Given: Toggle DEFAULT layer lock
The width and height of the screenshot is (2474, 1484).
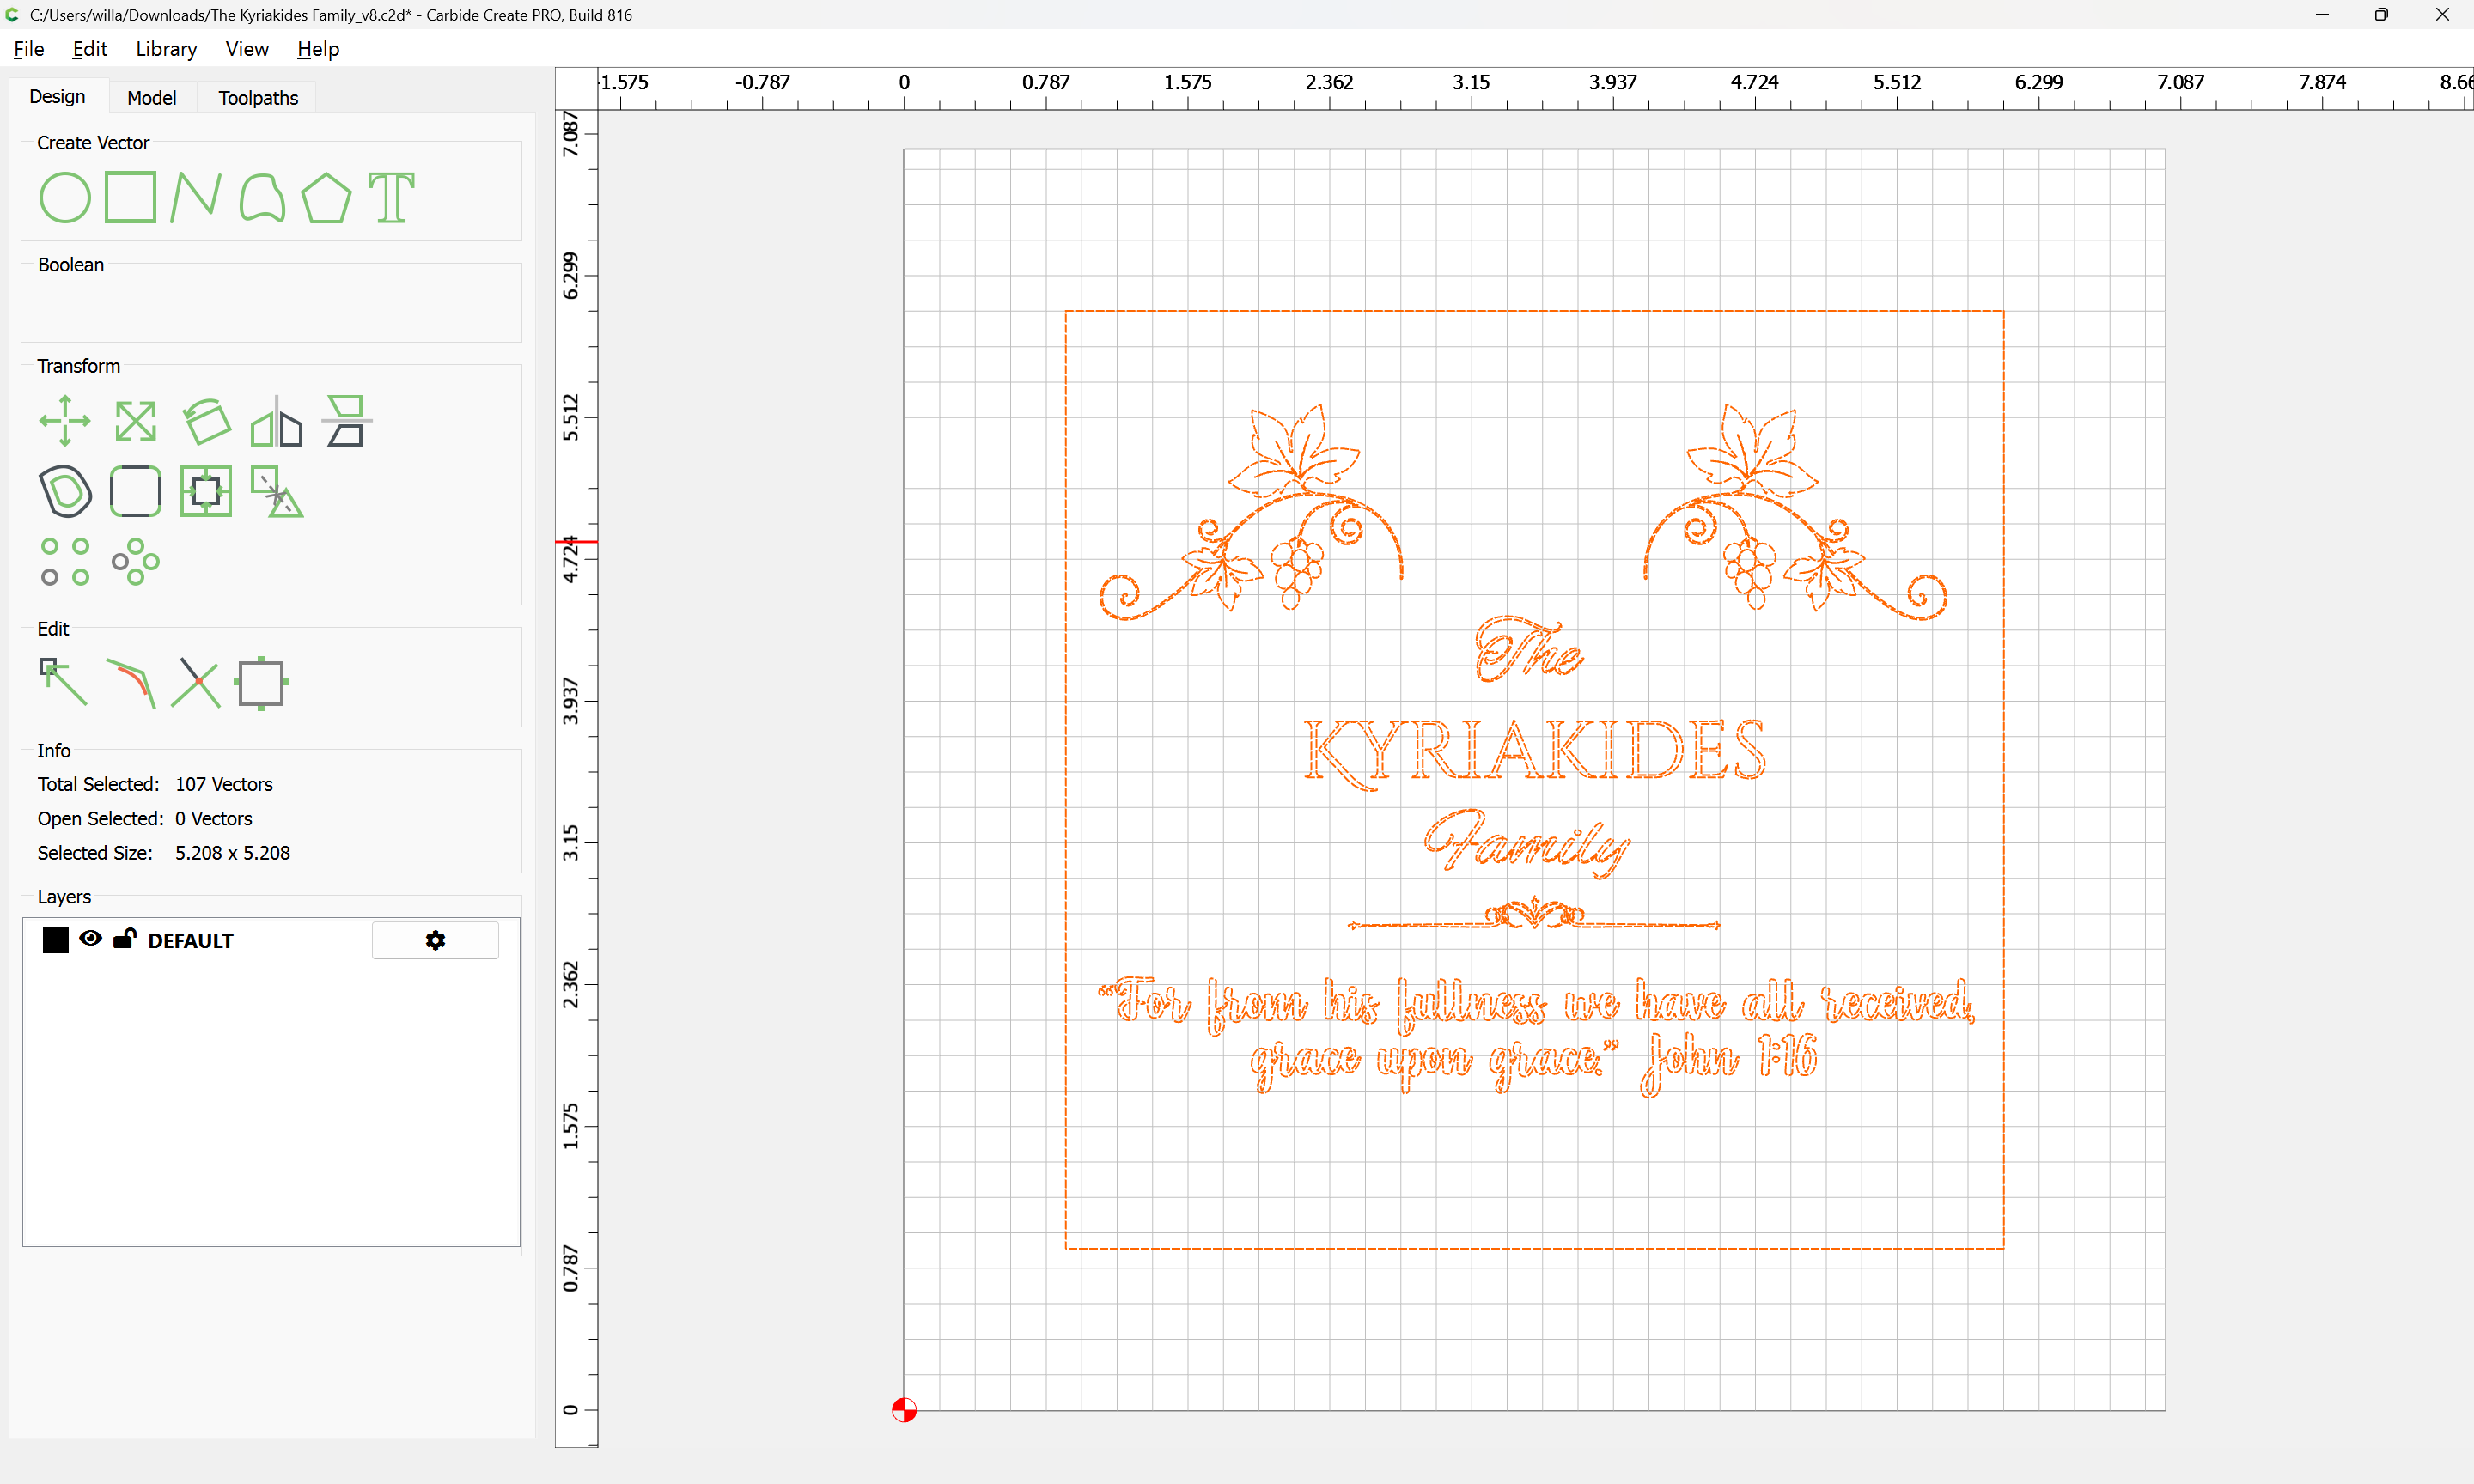Looking at the screenshot, I should click(124, 938).
